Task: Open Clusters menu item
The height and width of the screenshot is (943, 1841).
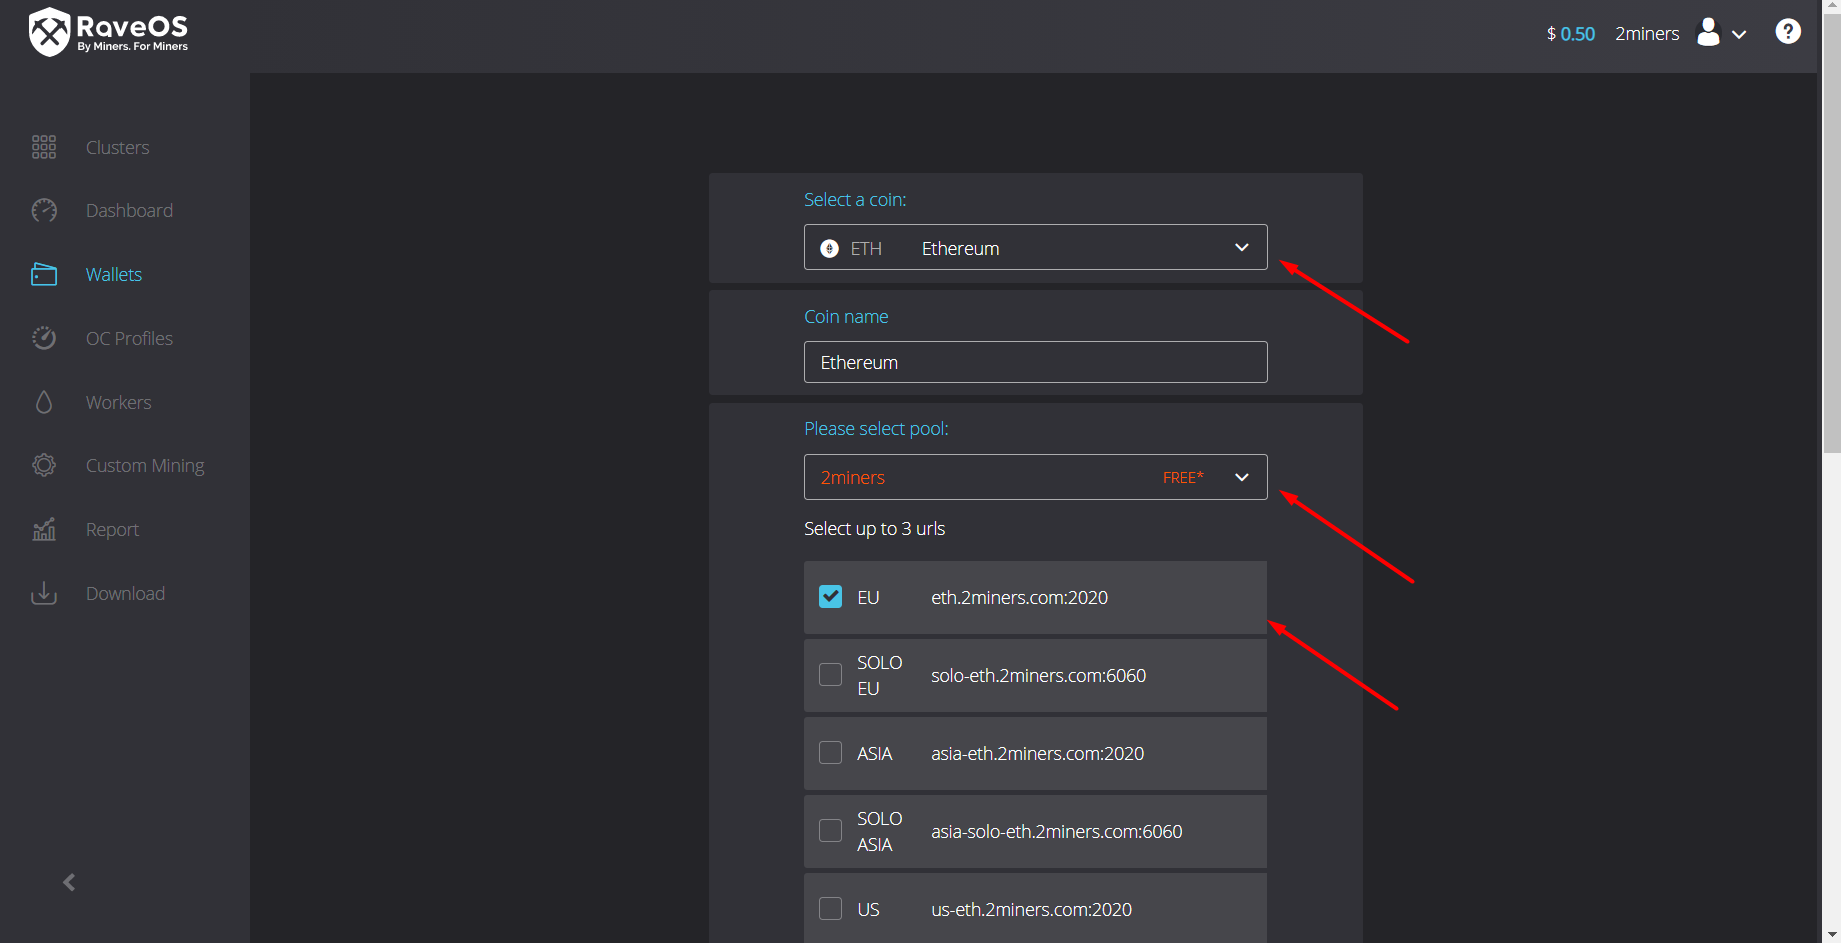Action: [117, 147]
